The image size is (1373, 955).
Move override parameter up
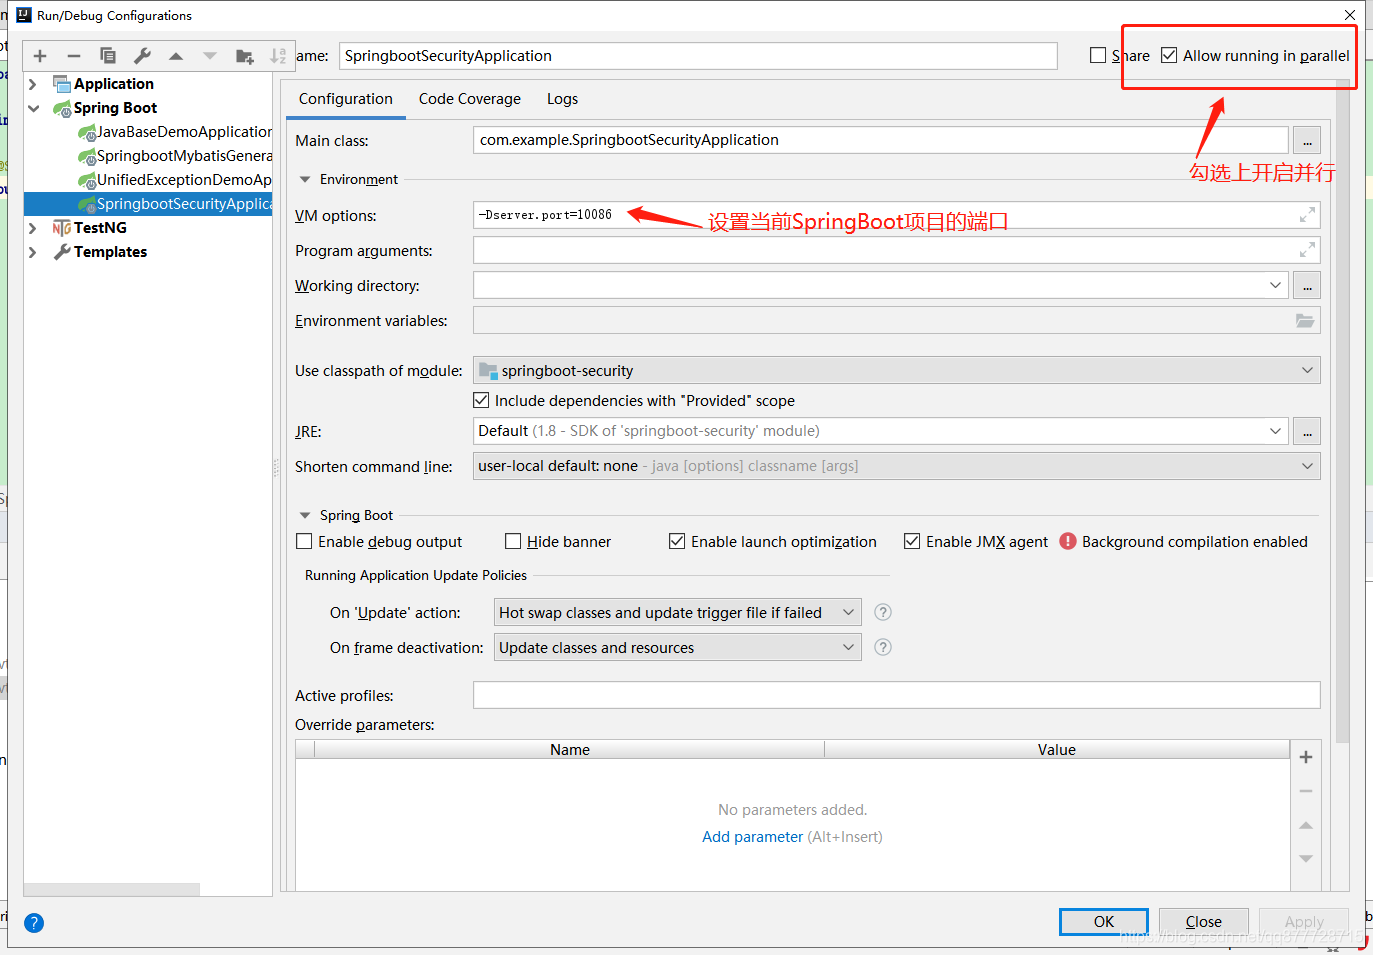pos(1306,825)
